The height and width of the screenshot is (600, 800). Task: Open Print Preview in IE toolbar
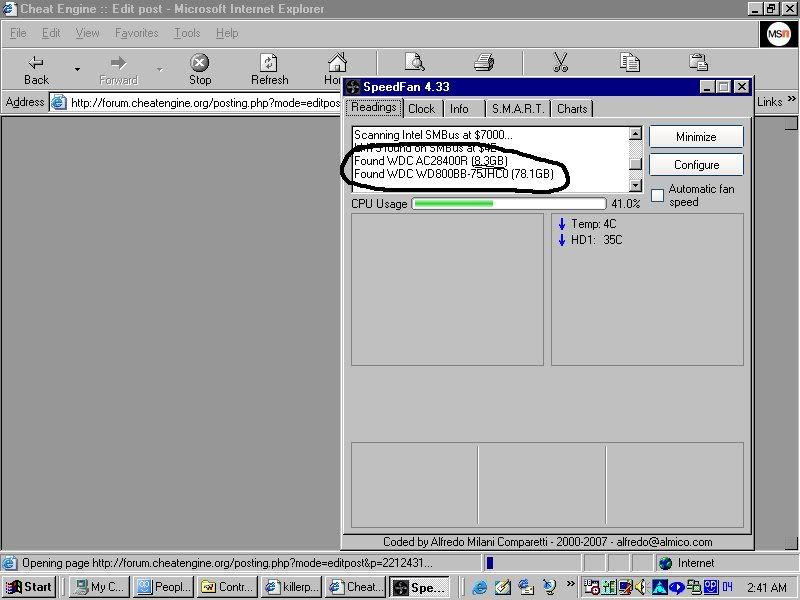pyautogui.click(x=415, y=62)
